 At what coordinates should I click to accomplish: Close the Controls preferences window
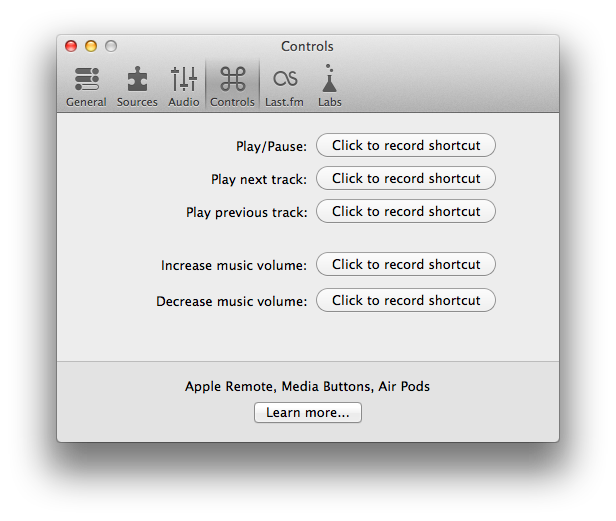click(x=71, y=46)
